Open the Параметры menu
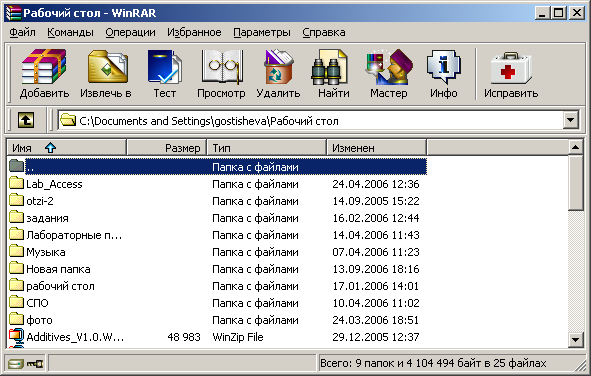This screenshot has height=376, width=591. click(262, 32)
